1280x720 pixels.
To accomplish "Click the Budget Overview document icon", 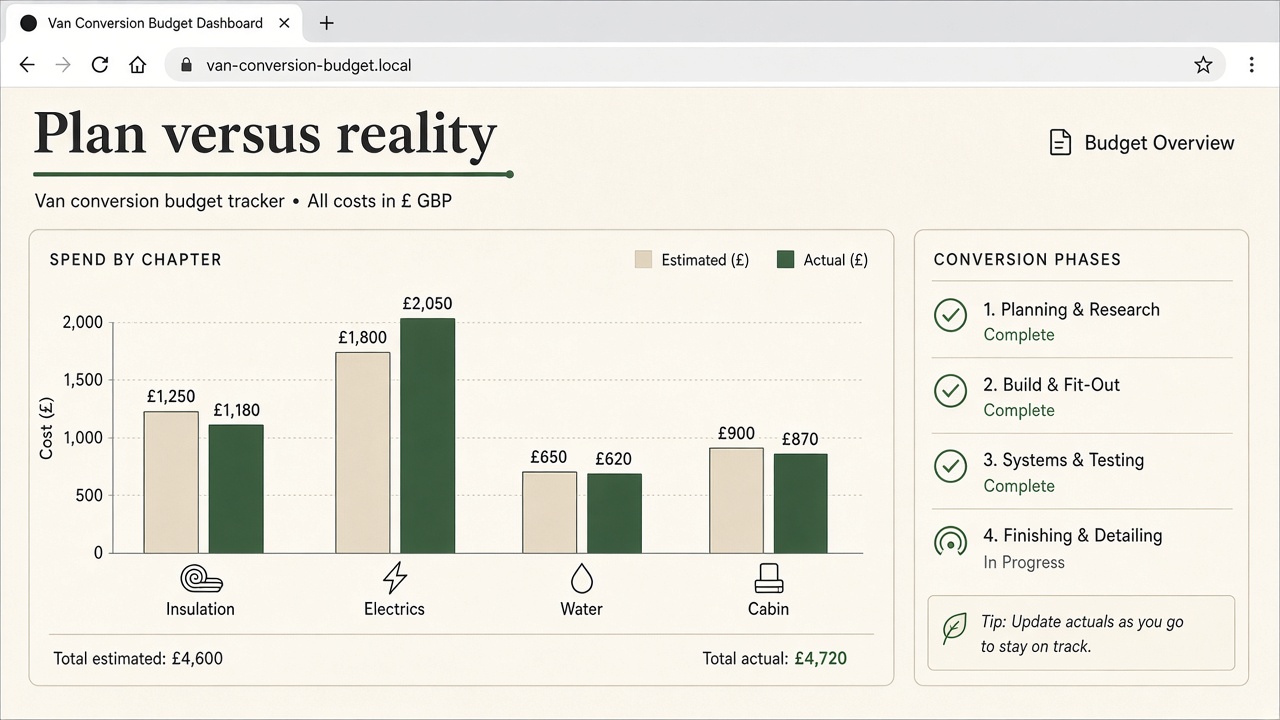I will 1060,143.
